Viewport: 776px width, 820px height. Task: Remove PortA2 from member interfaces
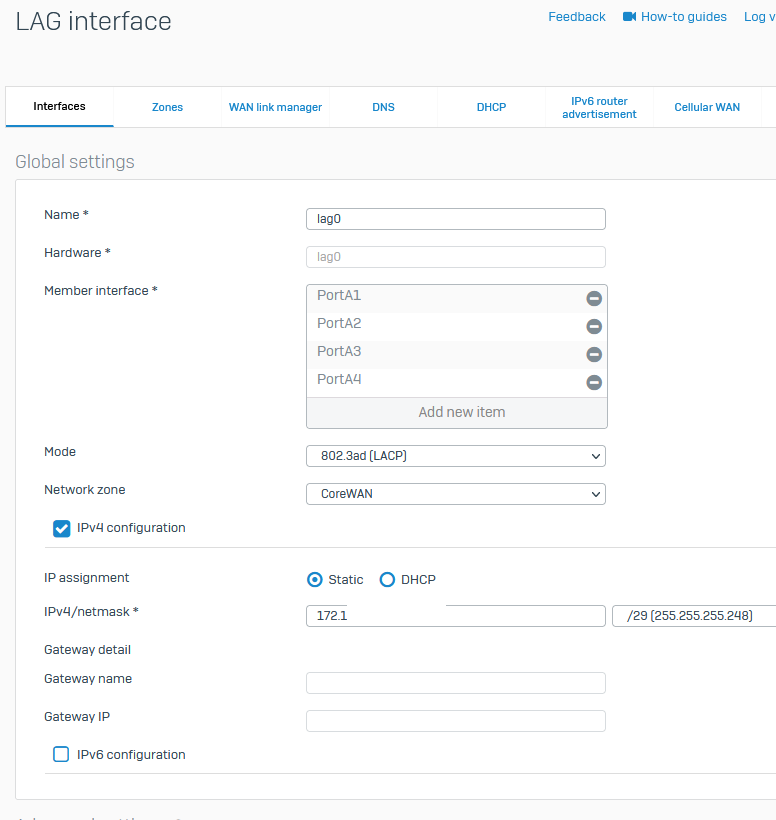[x=594, y=326]
